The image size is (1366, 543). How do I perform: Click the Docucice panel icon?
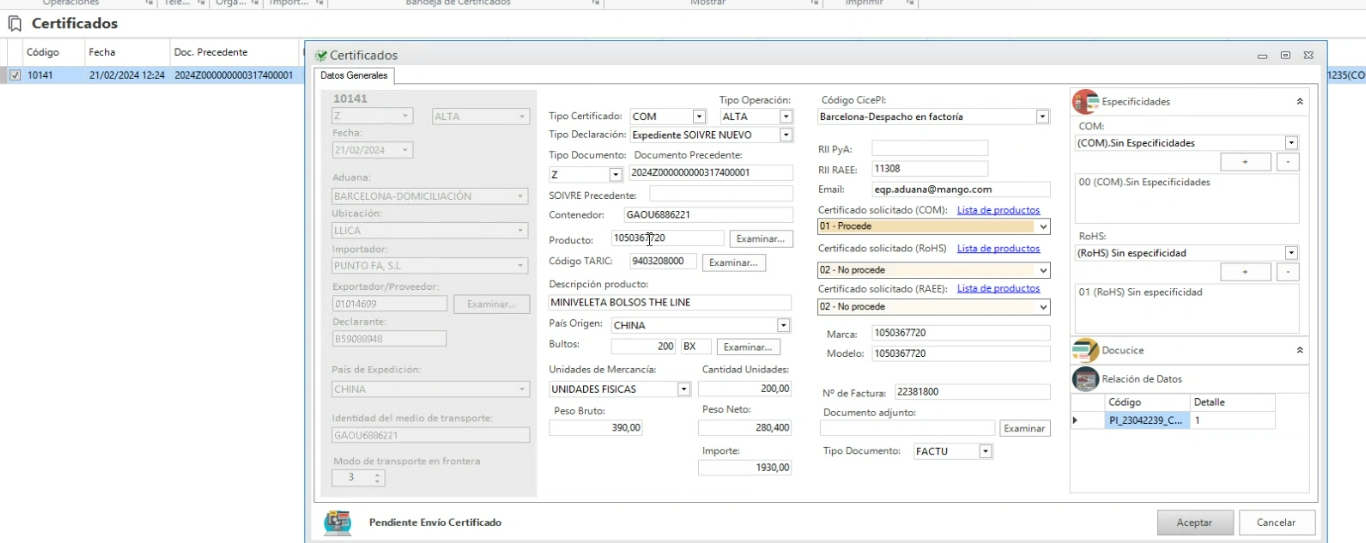[x=1085, y=350]
